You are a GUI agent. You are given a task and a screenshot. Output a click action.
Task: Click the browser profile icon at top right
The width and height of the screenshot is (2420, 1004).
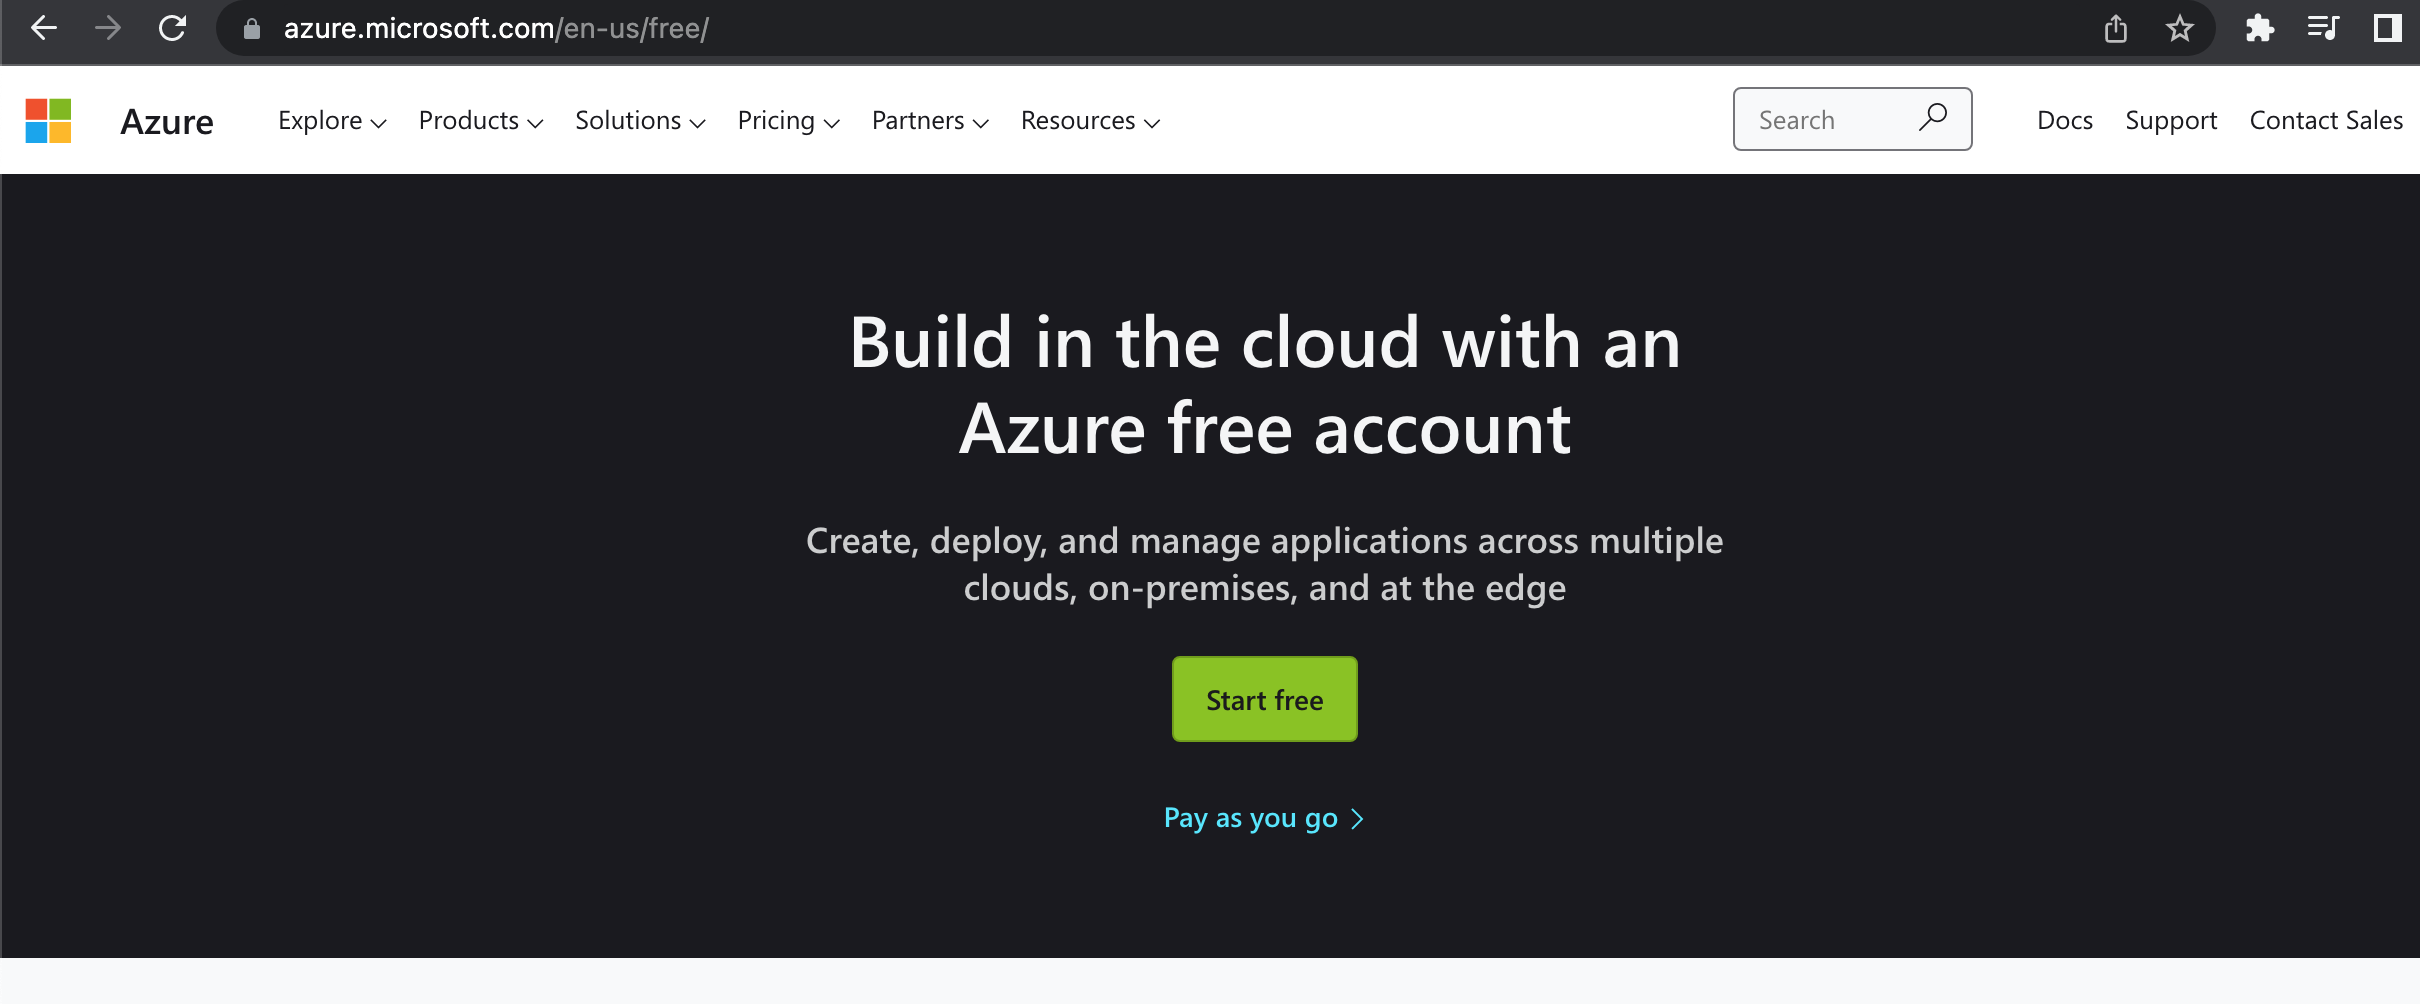point(2389,28)
